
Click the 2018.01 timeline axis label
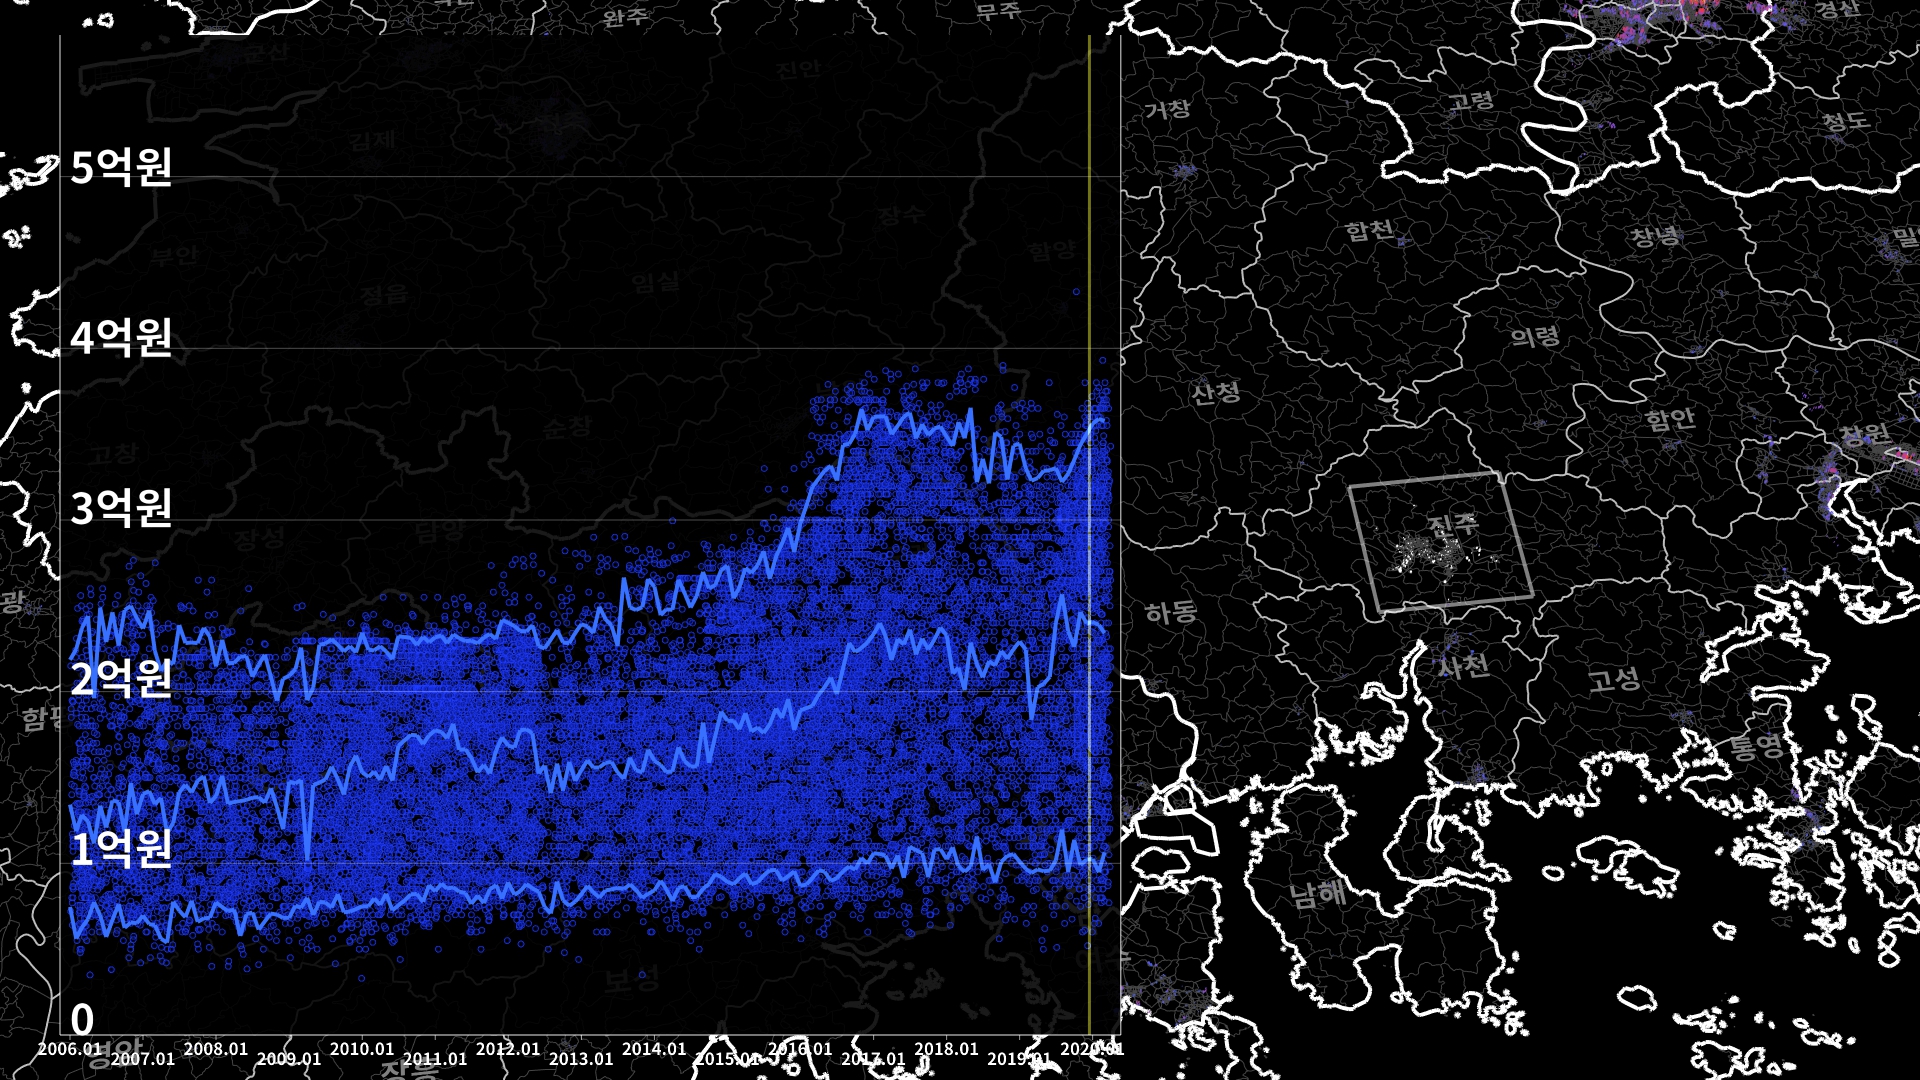point(946,1049)
